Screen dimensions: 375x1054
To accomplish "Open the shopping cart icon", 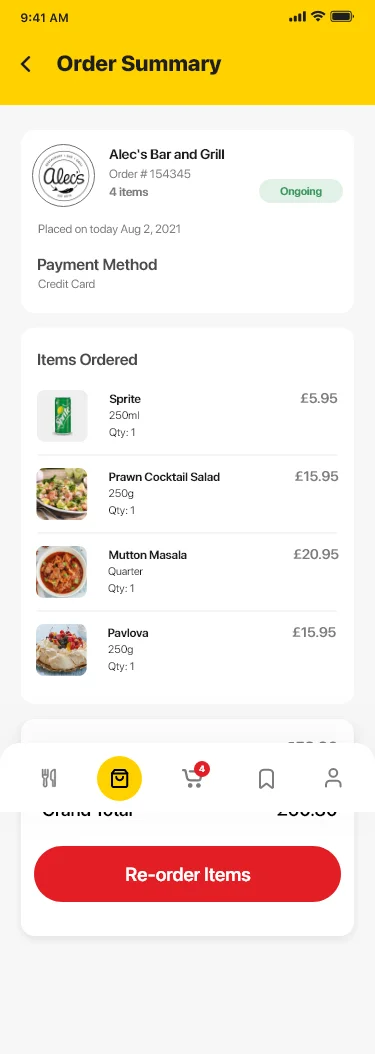I will [192, 779].
